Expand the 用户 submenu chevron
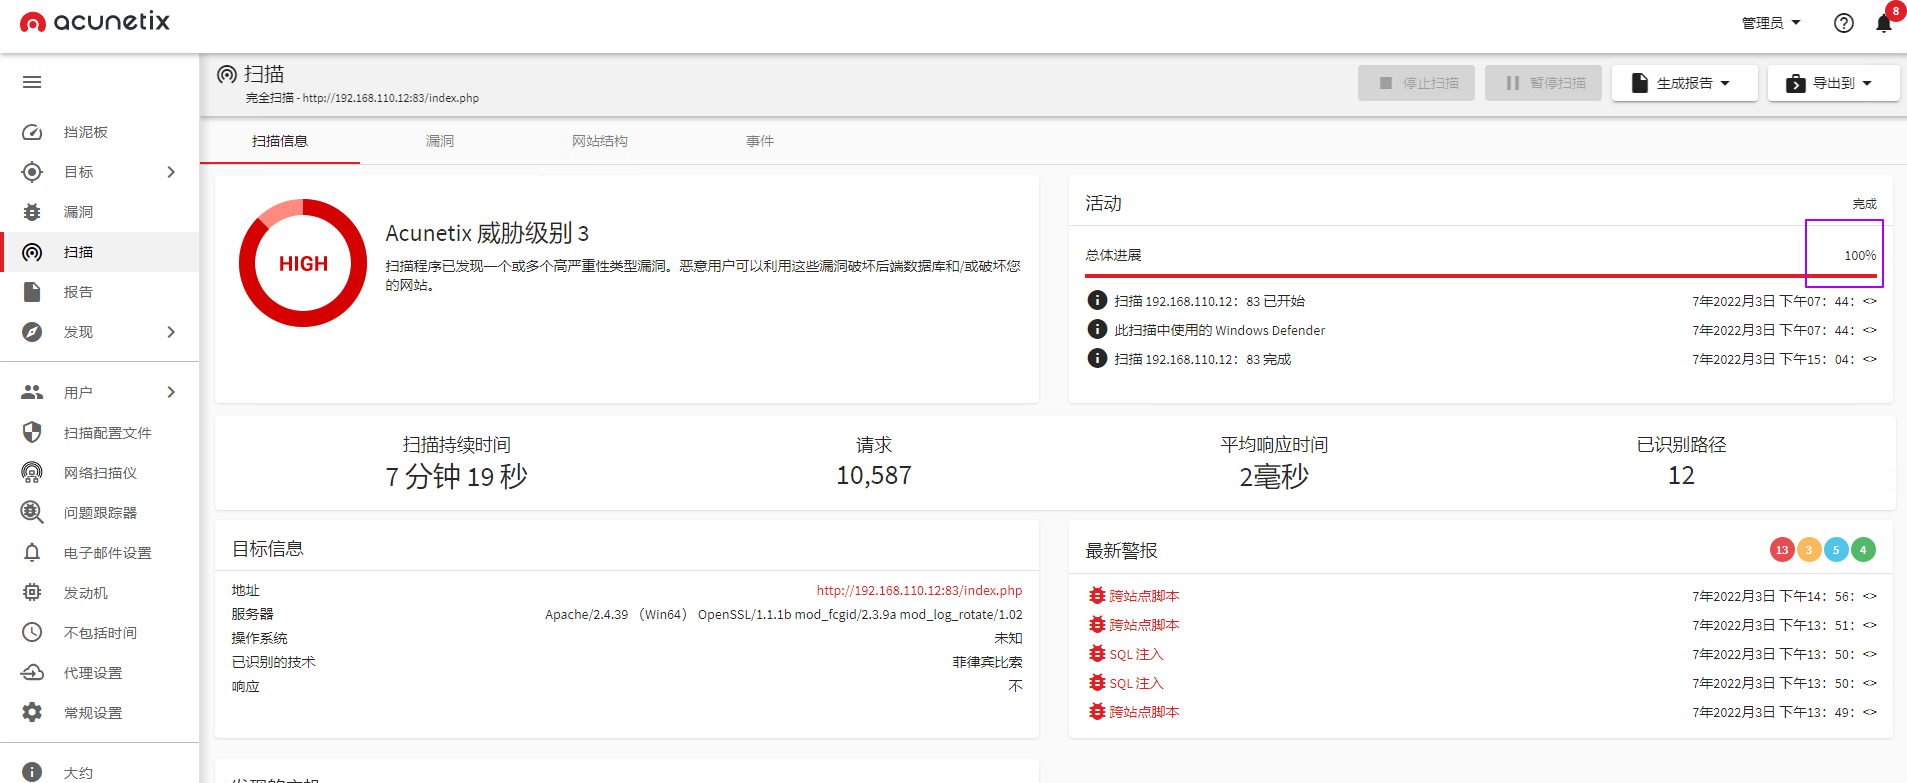This screenshot has height=783, width=1907. [x=171, y=392]
